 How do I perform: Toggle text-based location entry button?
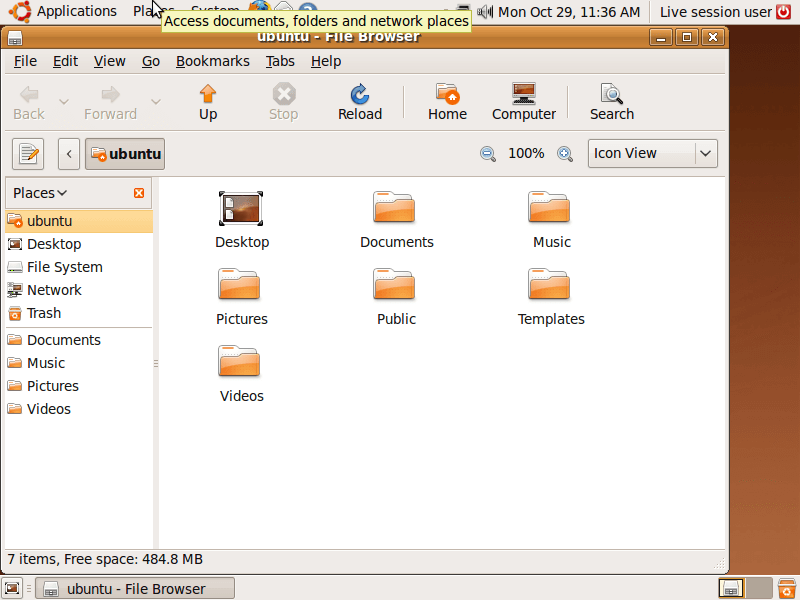pos(28,154)
